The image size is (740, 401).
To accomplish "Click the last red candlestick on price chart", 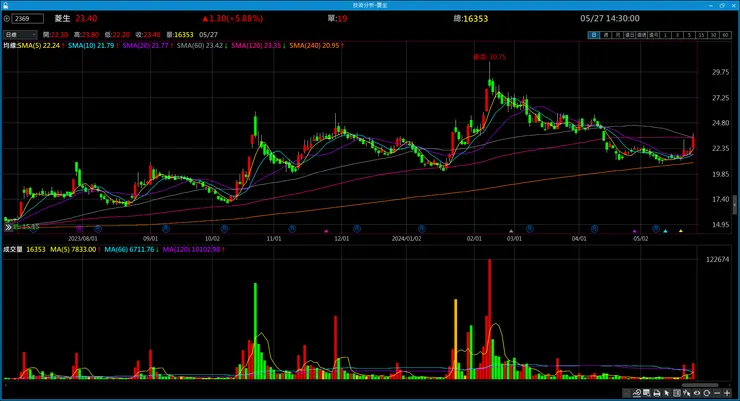I will (x=693, y=142).
